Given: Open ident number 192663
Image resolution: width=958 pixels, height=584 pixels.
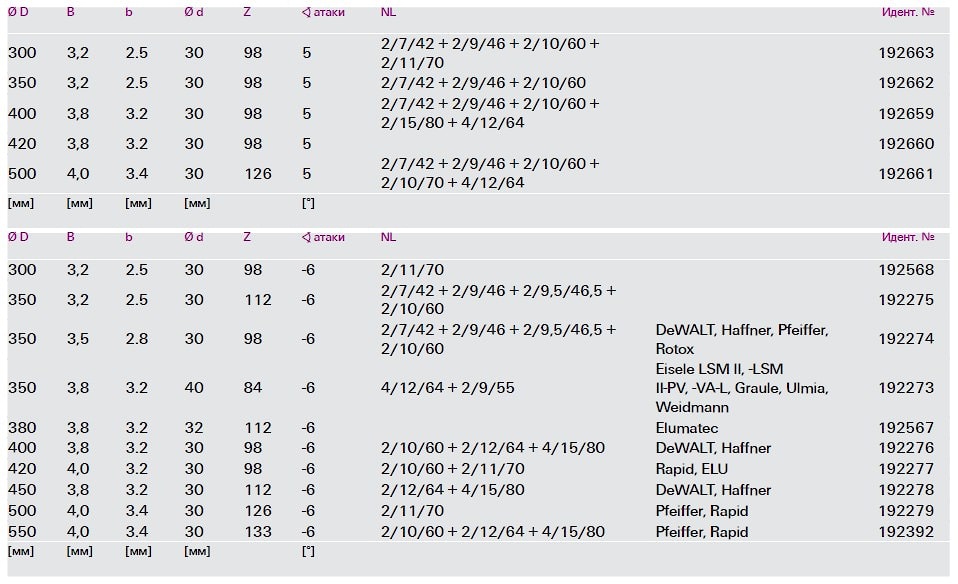Looking at the screenshot, I should tap(906, 53).
